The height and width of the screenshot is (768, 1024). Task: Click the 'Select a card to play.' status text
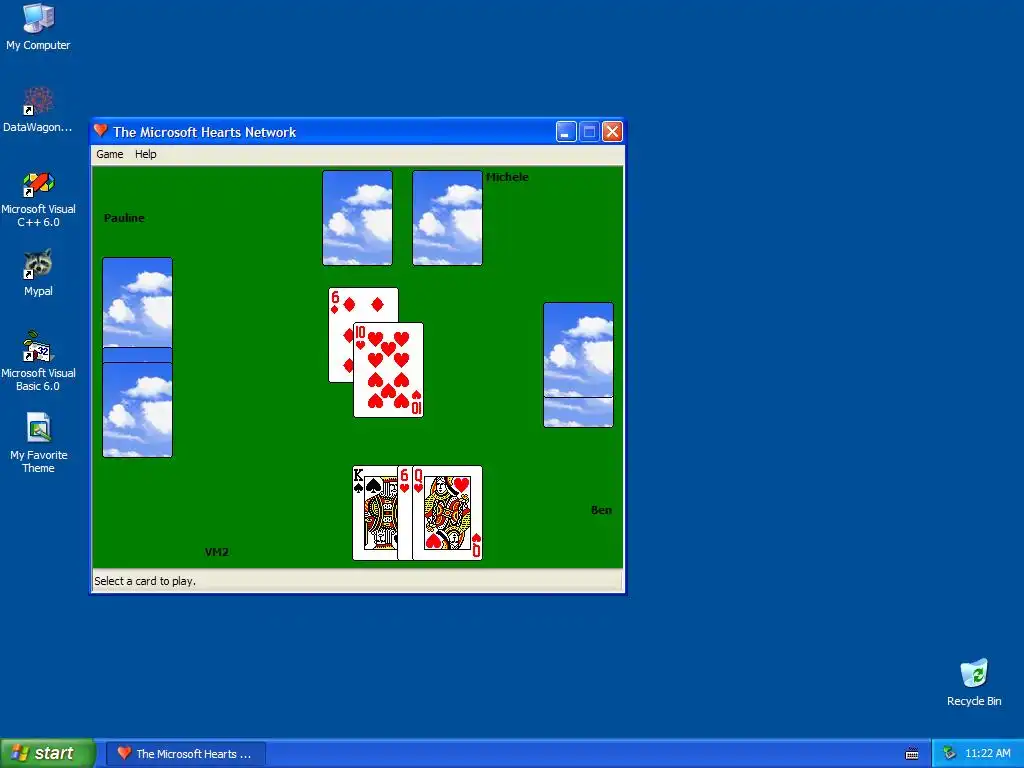coord(145,581)
